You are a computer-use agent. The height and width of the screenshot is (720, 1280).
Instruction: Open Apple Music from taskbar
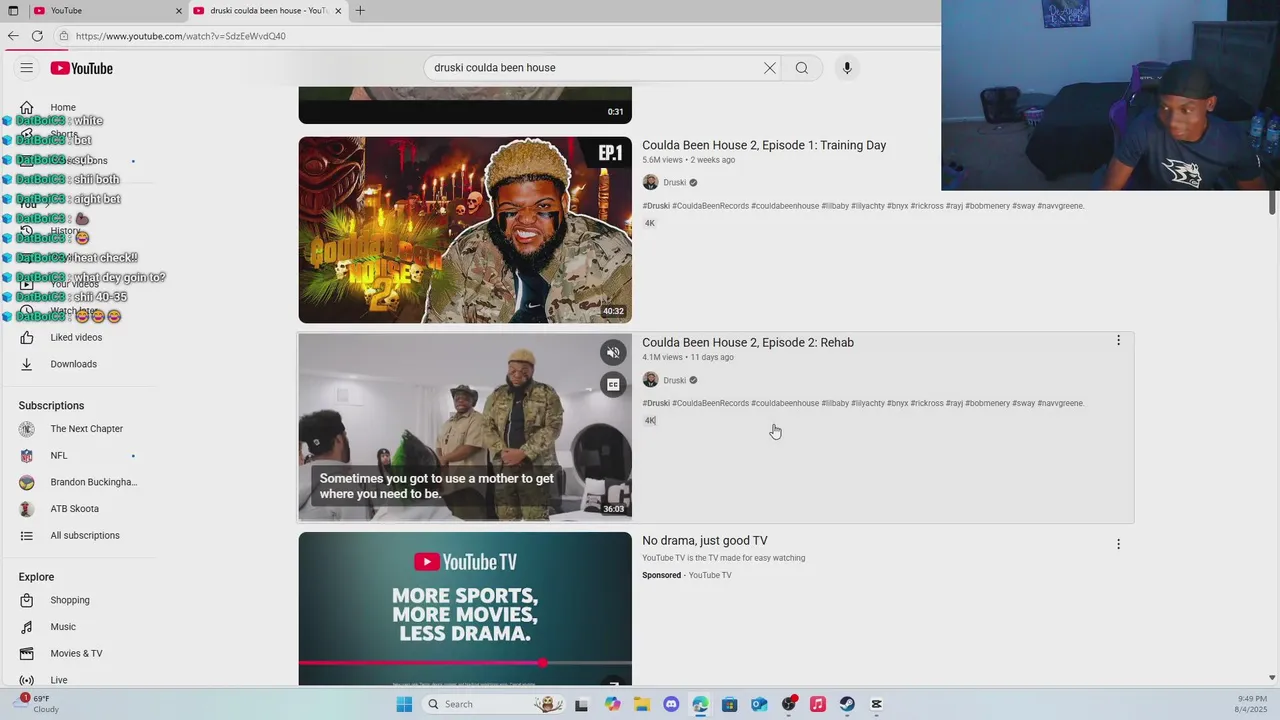point(818,704)
